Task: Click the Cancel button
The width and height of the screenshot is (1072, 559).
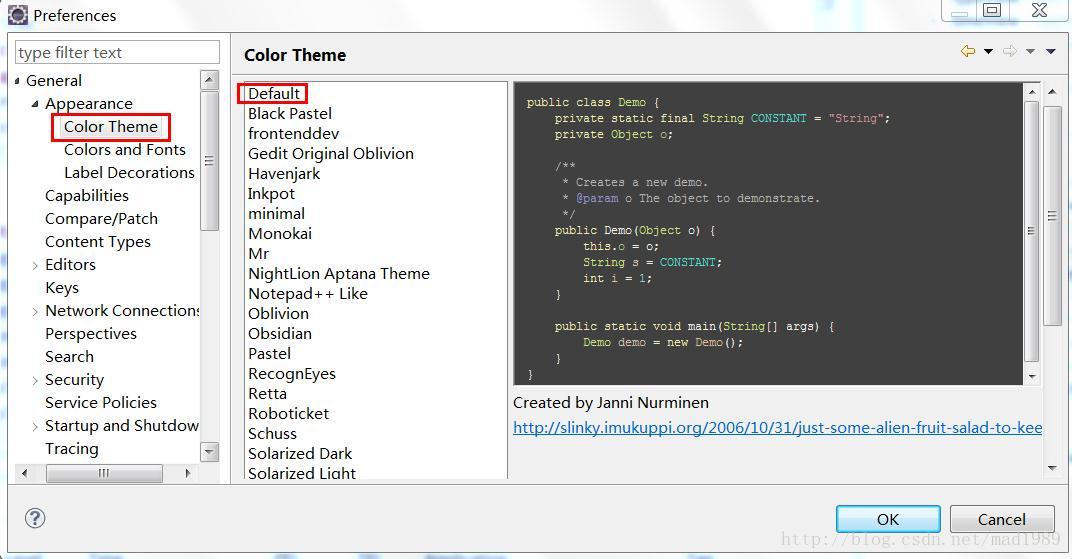Action: 1002,519
